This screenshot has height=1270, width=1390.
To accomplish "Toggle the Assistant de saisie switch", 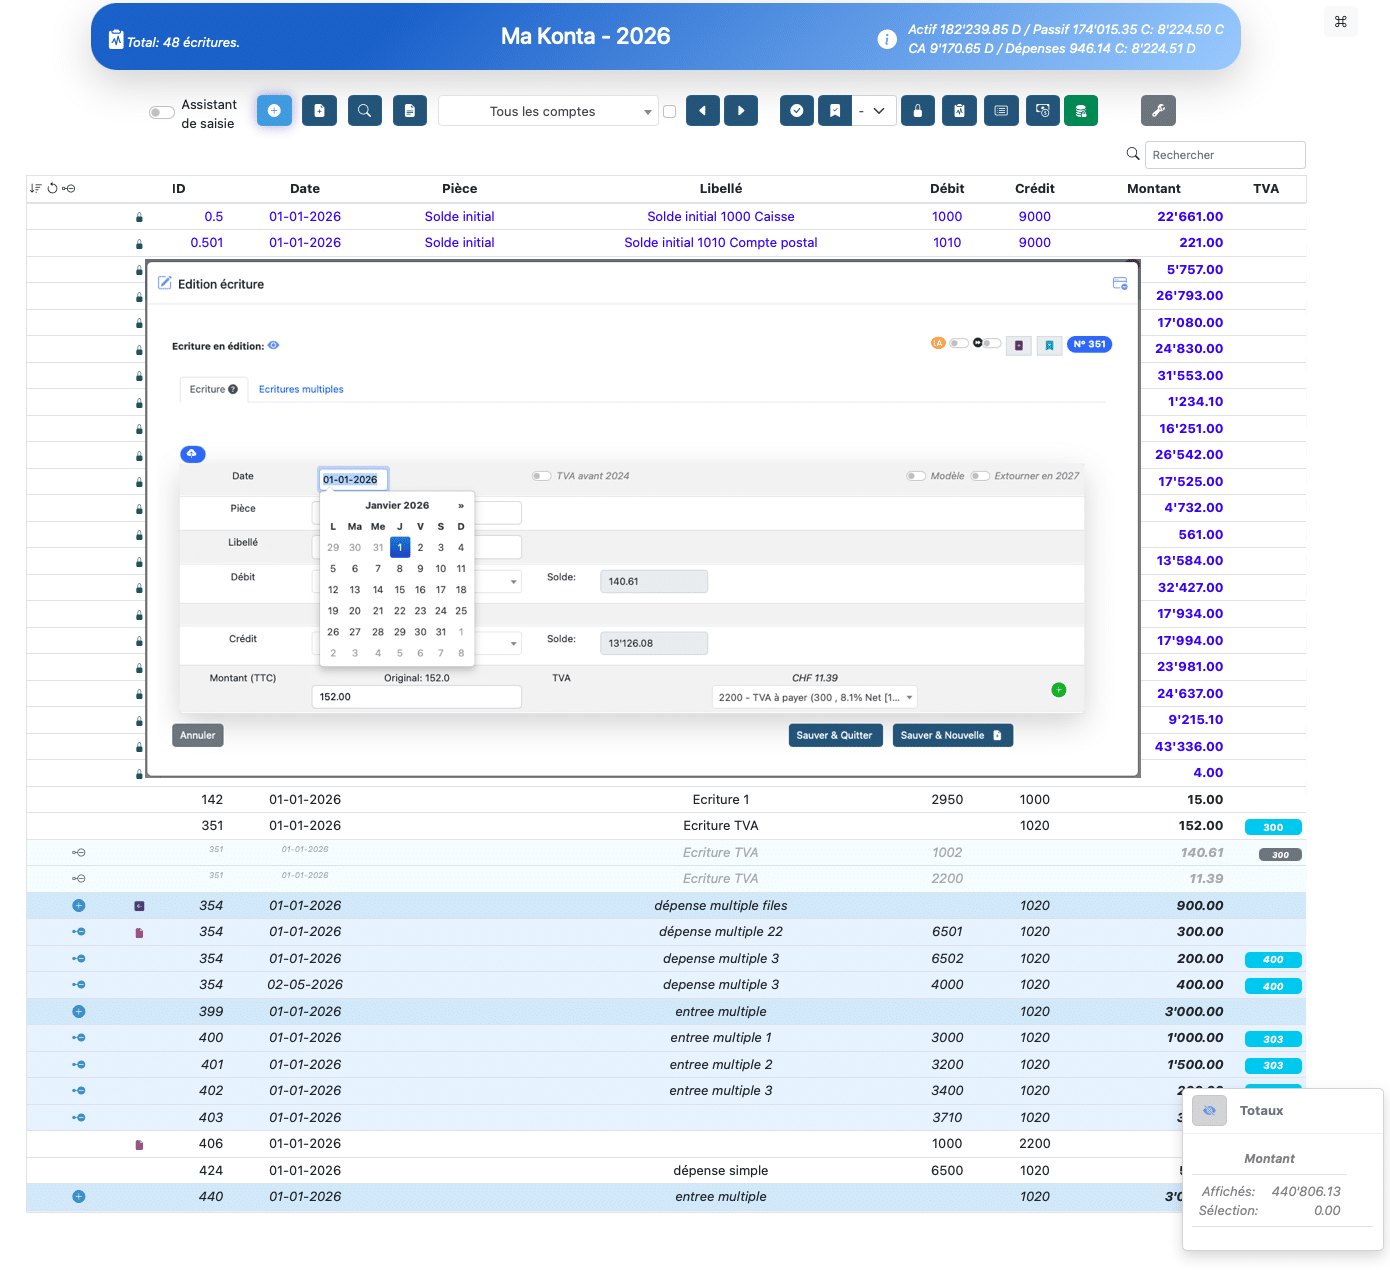I will click(x=161, y=113).
